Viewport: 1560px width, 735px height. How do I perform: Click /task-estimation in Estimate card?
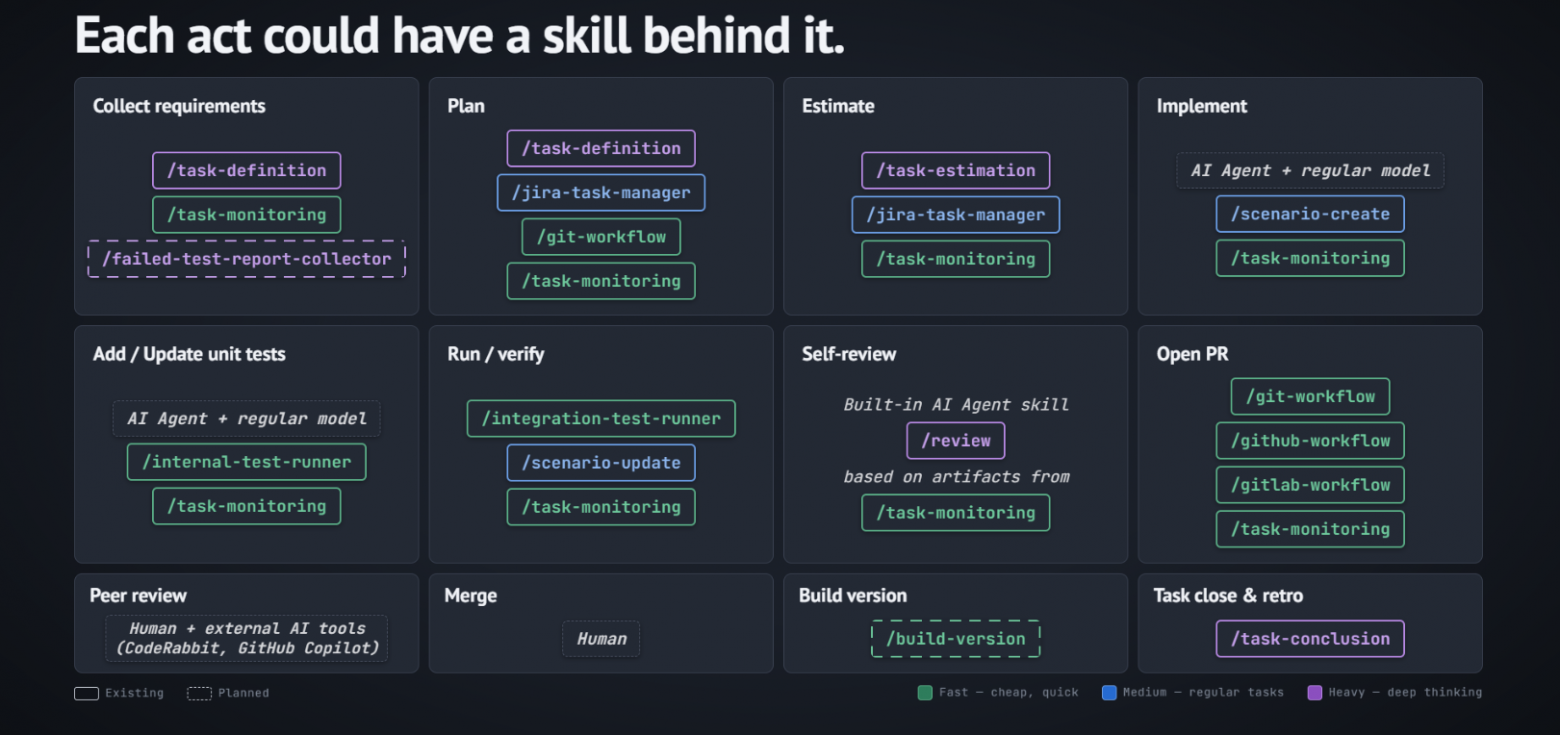(x=955, y=170)
